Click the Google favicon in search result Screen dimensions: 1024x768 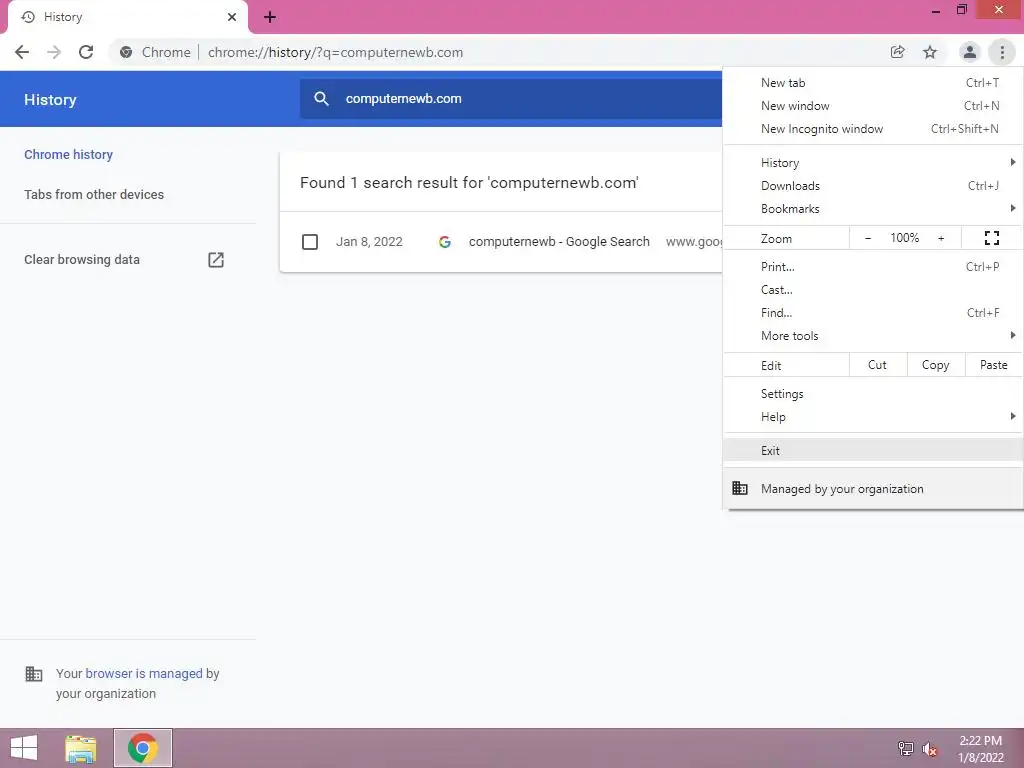click(445, 242)
